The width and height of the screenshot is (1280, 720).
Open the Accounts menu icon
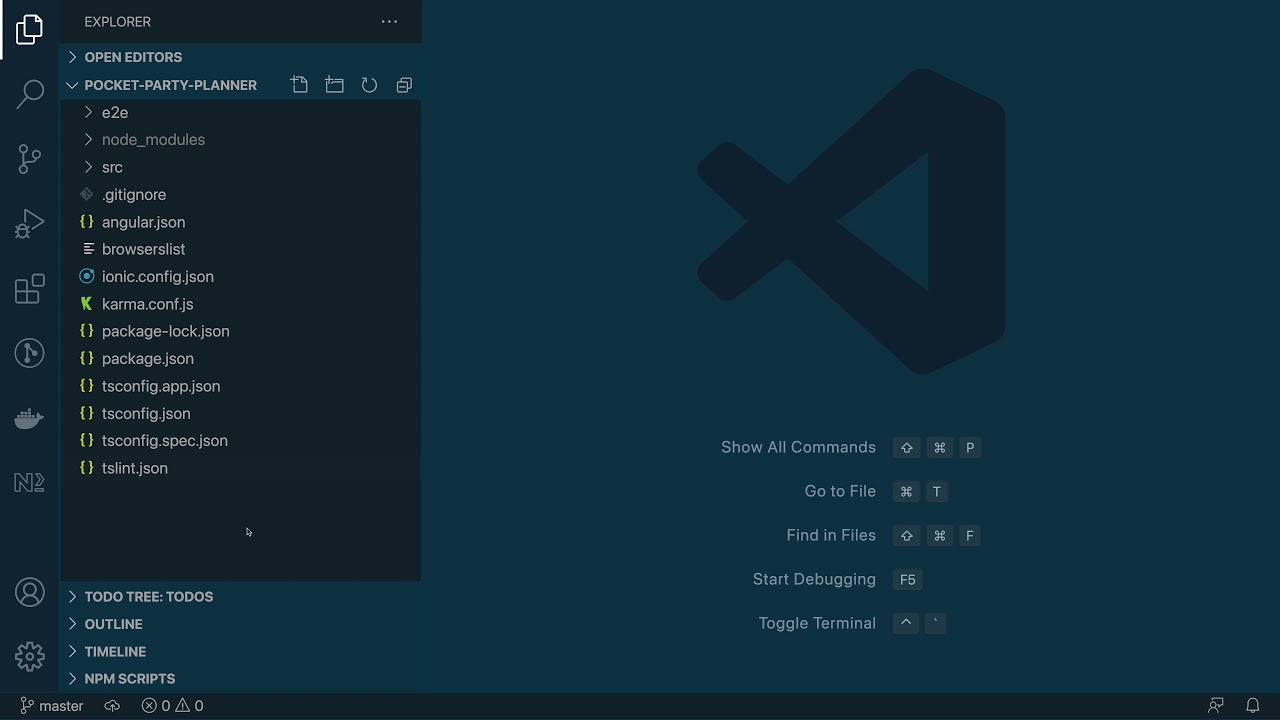30,592
